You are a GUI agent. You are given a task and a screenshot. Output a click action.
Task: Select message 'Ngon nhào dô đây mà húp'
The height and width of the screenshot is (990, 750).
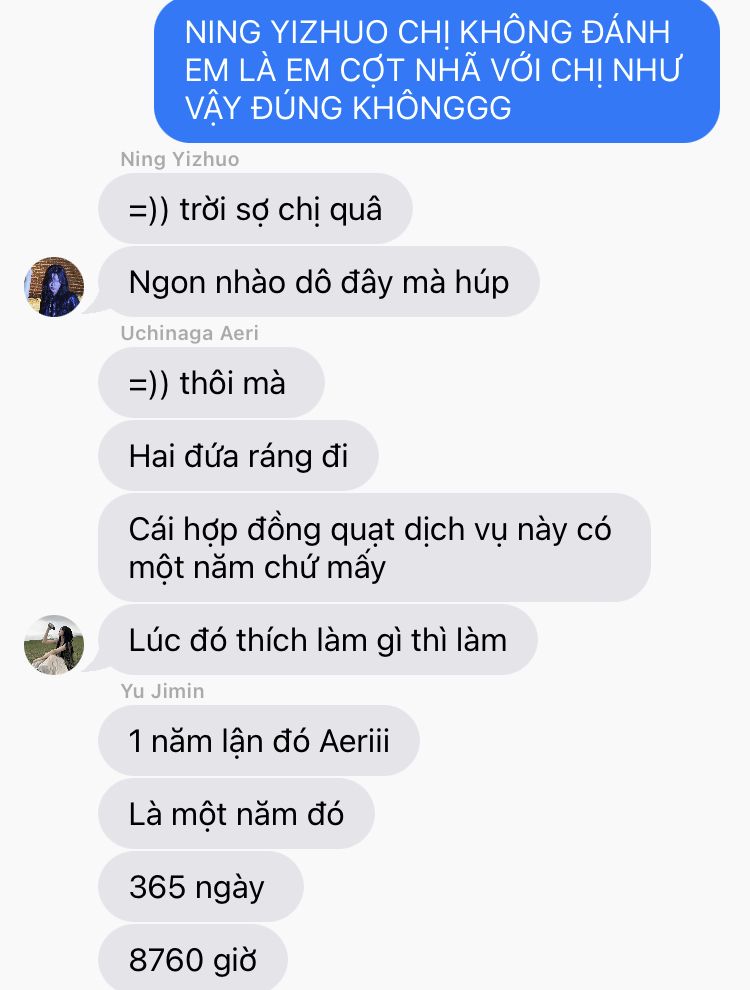[x=319, y=282]
